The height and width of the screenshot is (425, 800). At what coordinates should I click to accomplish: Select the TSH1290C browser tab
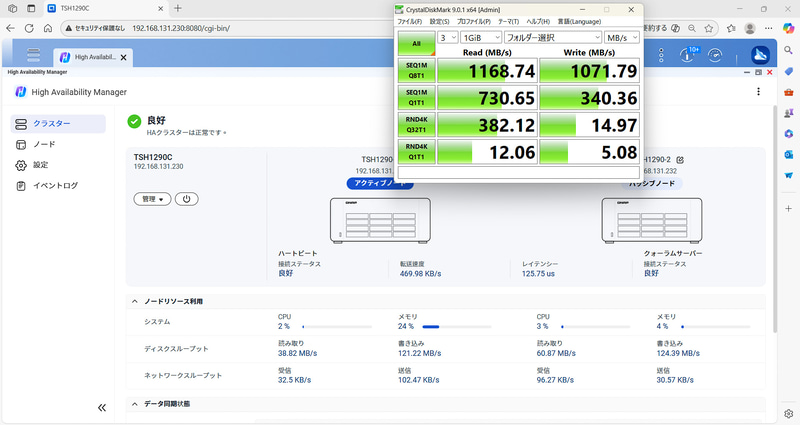pyautogui.click(x=105, y=8)
